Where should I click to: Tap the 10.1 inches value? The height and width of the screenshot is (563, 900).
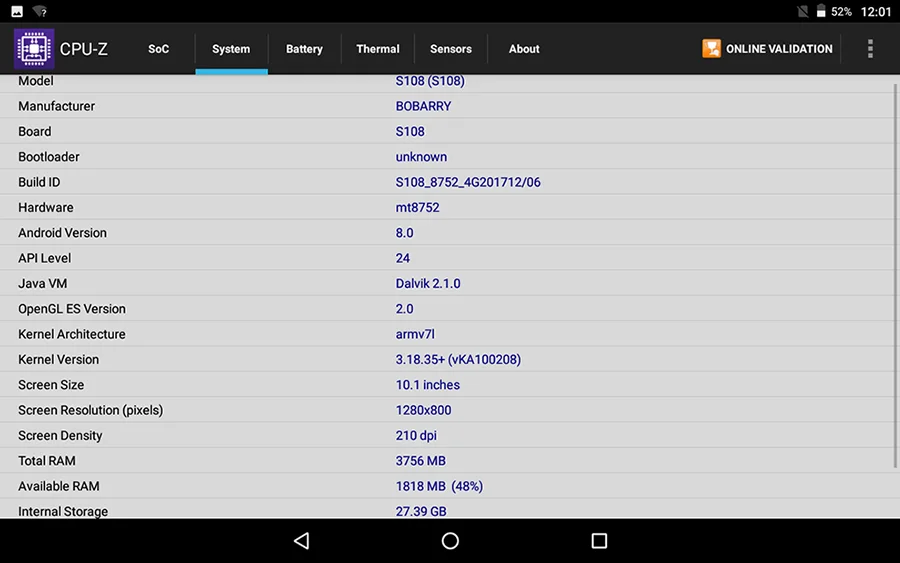(x=428, y=385)
